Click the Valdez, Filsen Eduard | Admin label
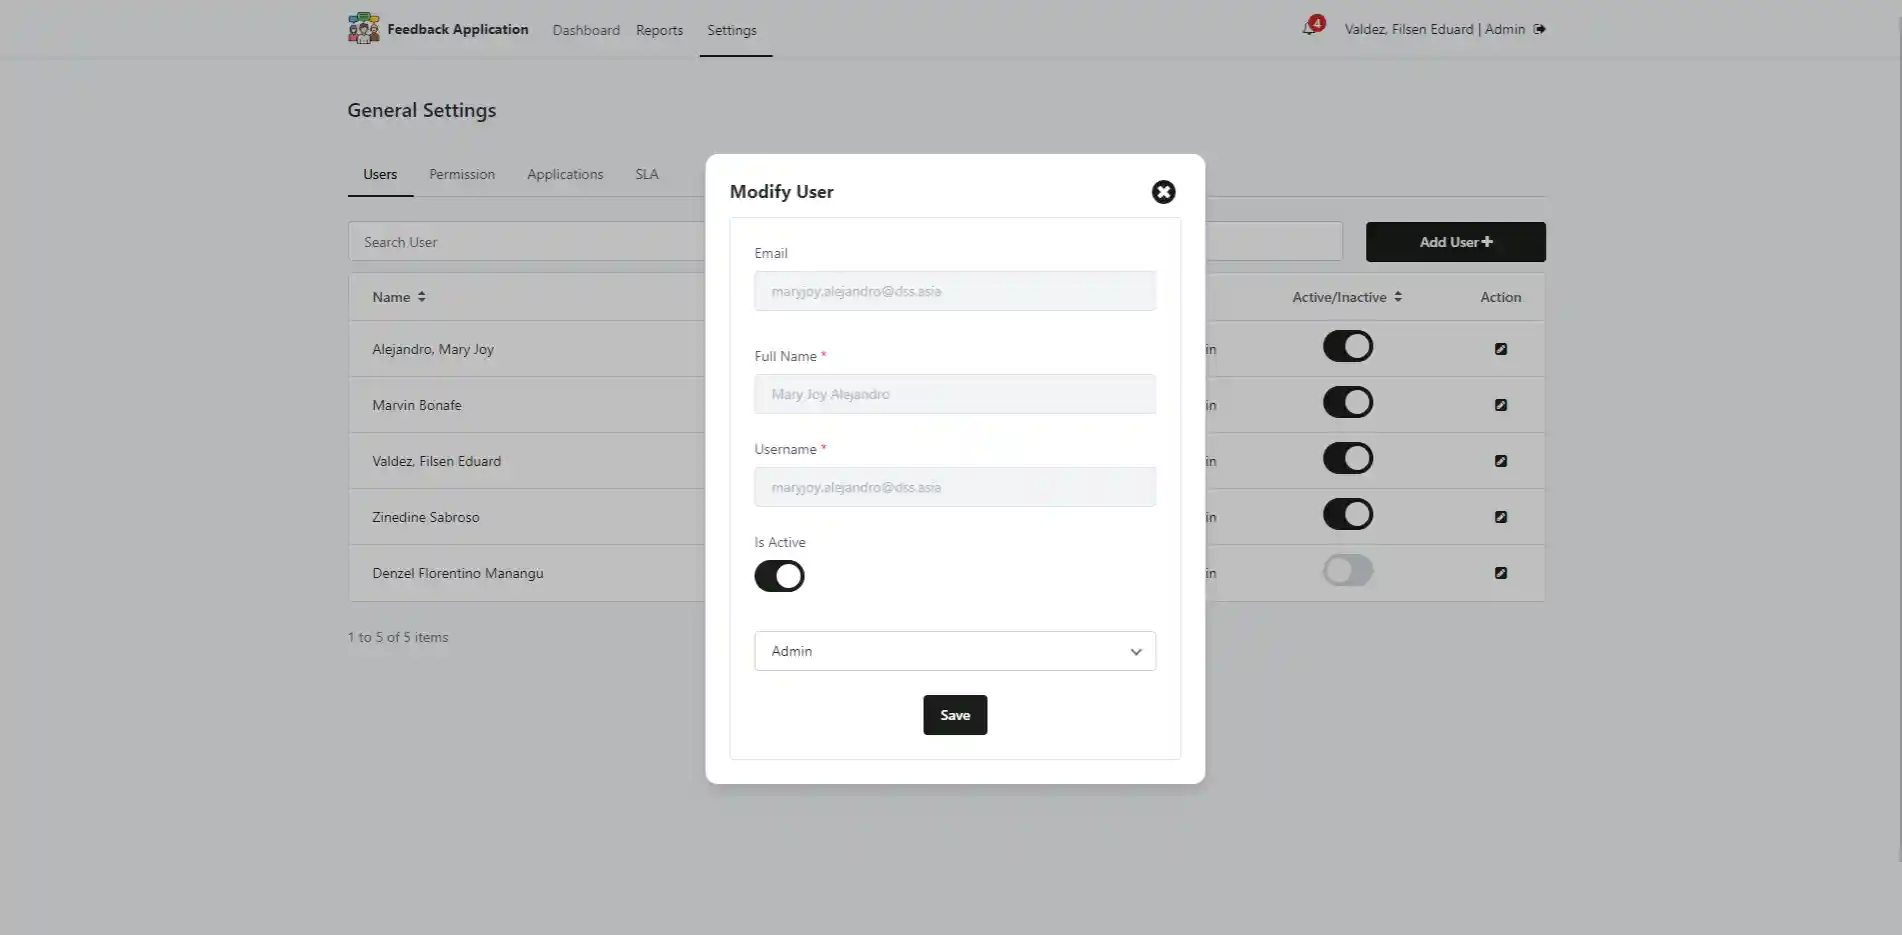 [x=1434, y=29]
